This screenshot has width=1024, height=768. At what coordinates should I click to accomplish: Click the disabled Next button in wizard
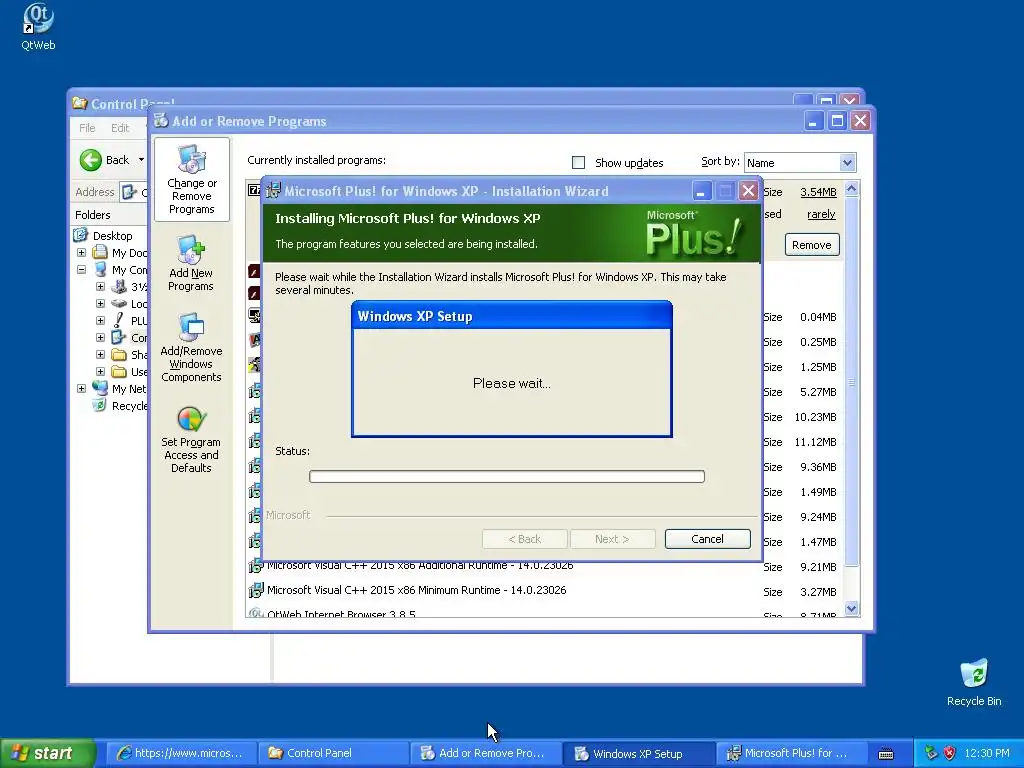coord(612,539)
